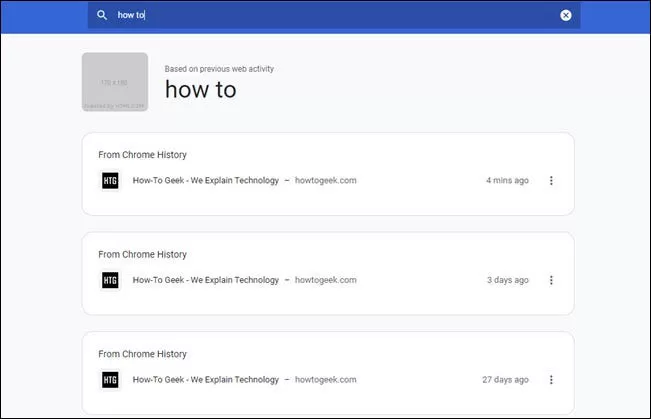Clear the search with the X button
Screen dimensions: 651x419
point(565,15)
